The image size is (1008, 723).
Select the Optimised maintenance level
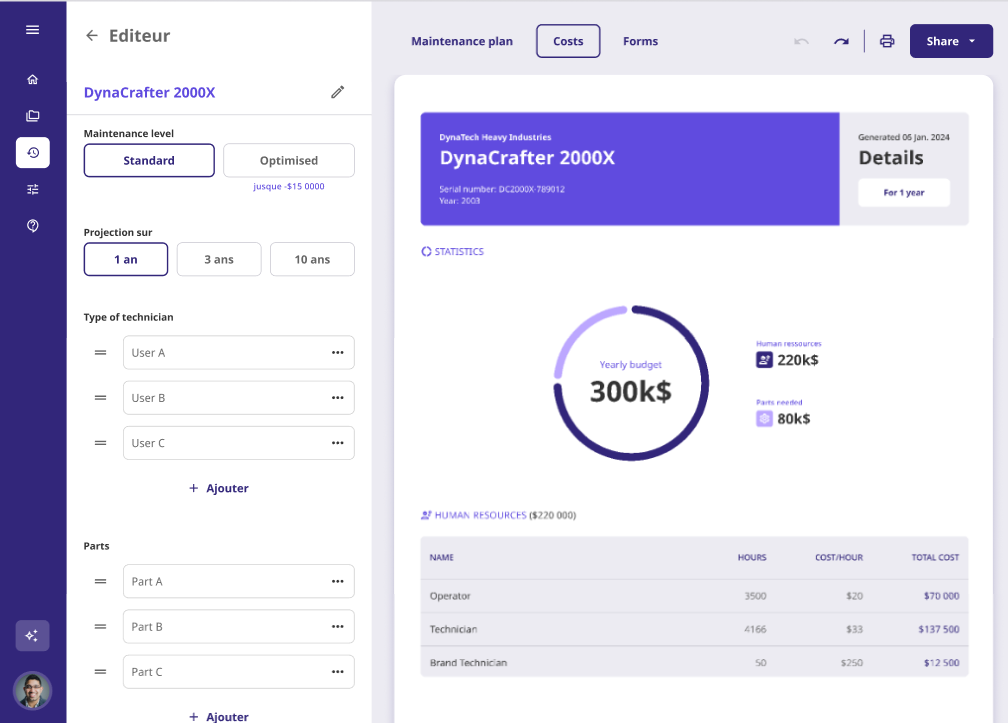(288, 160)
